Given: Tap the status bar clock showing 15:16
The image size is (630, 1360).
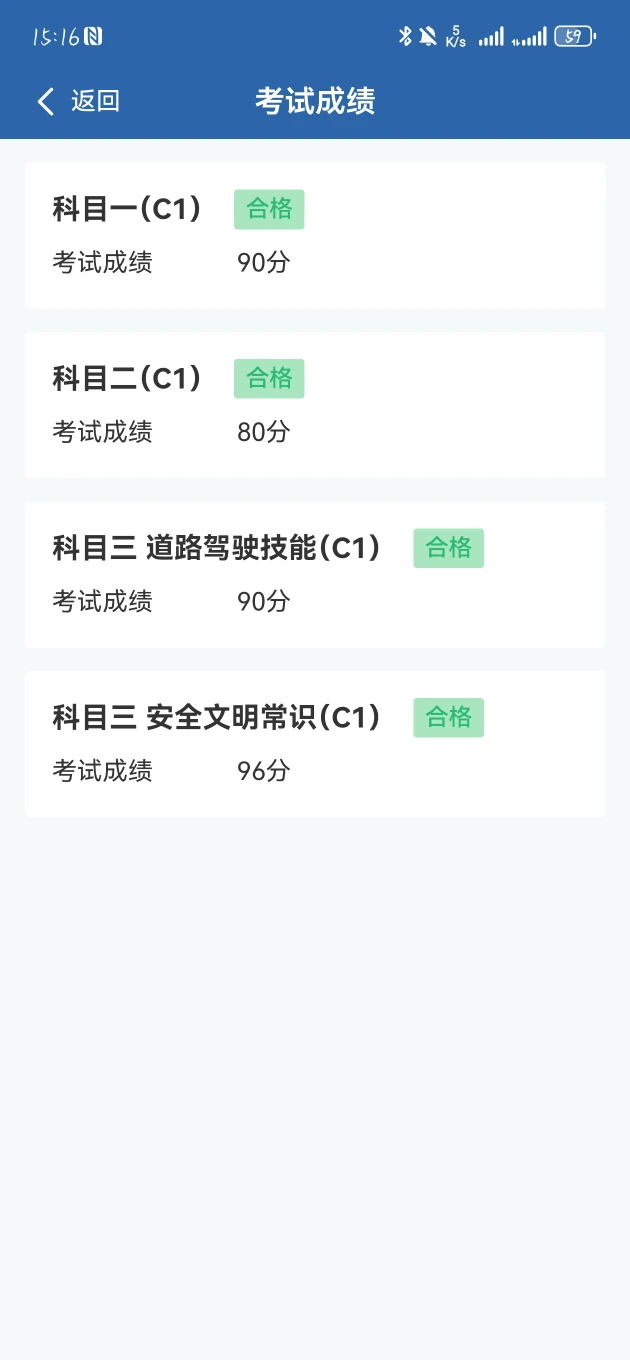Looking at the screenshot, I should (x=56, y=37).
